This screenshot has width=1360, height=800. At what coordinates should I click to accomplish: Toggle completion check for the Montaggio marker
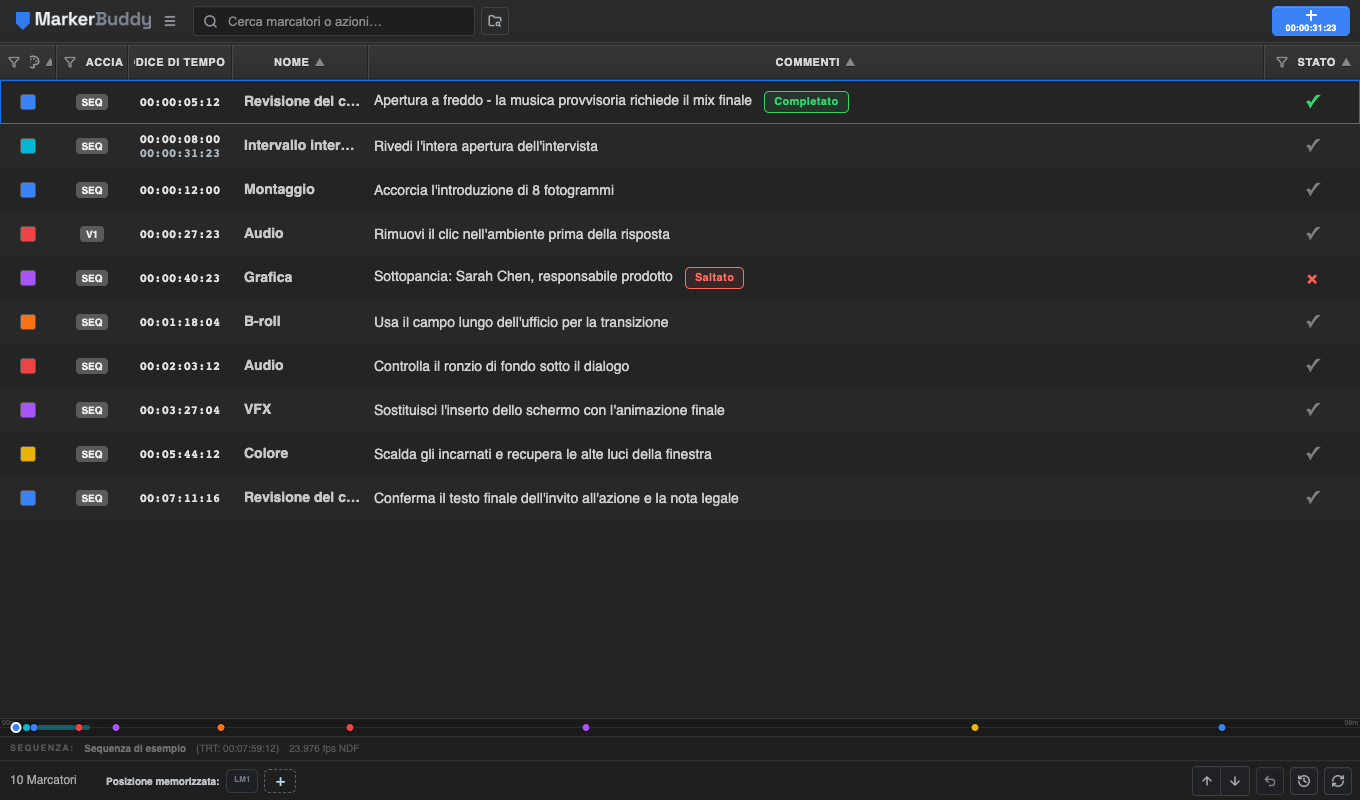click(x=1313, y=190)
